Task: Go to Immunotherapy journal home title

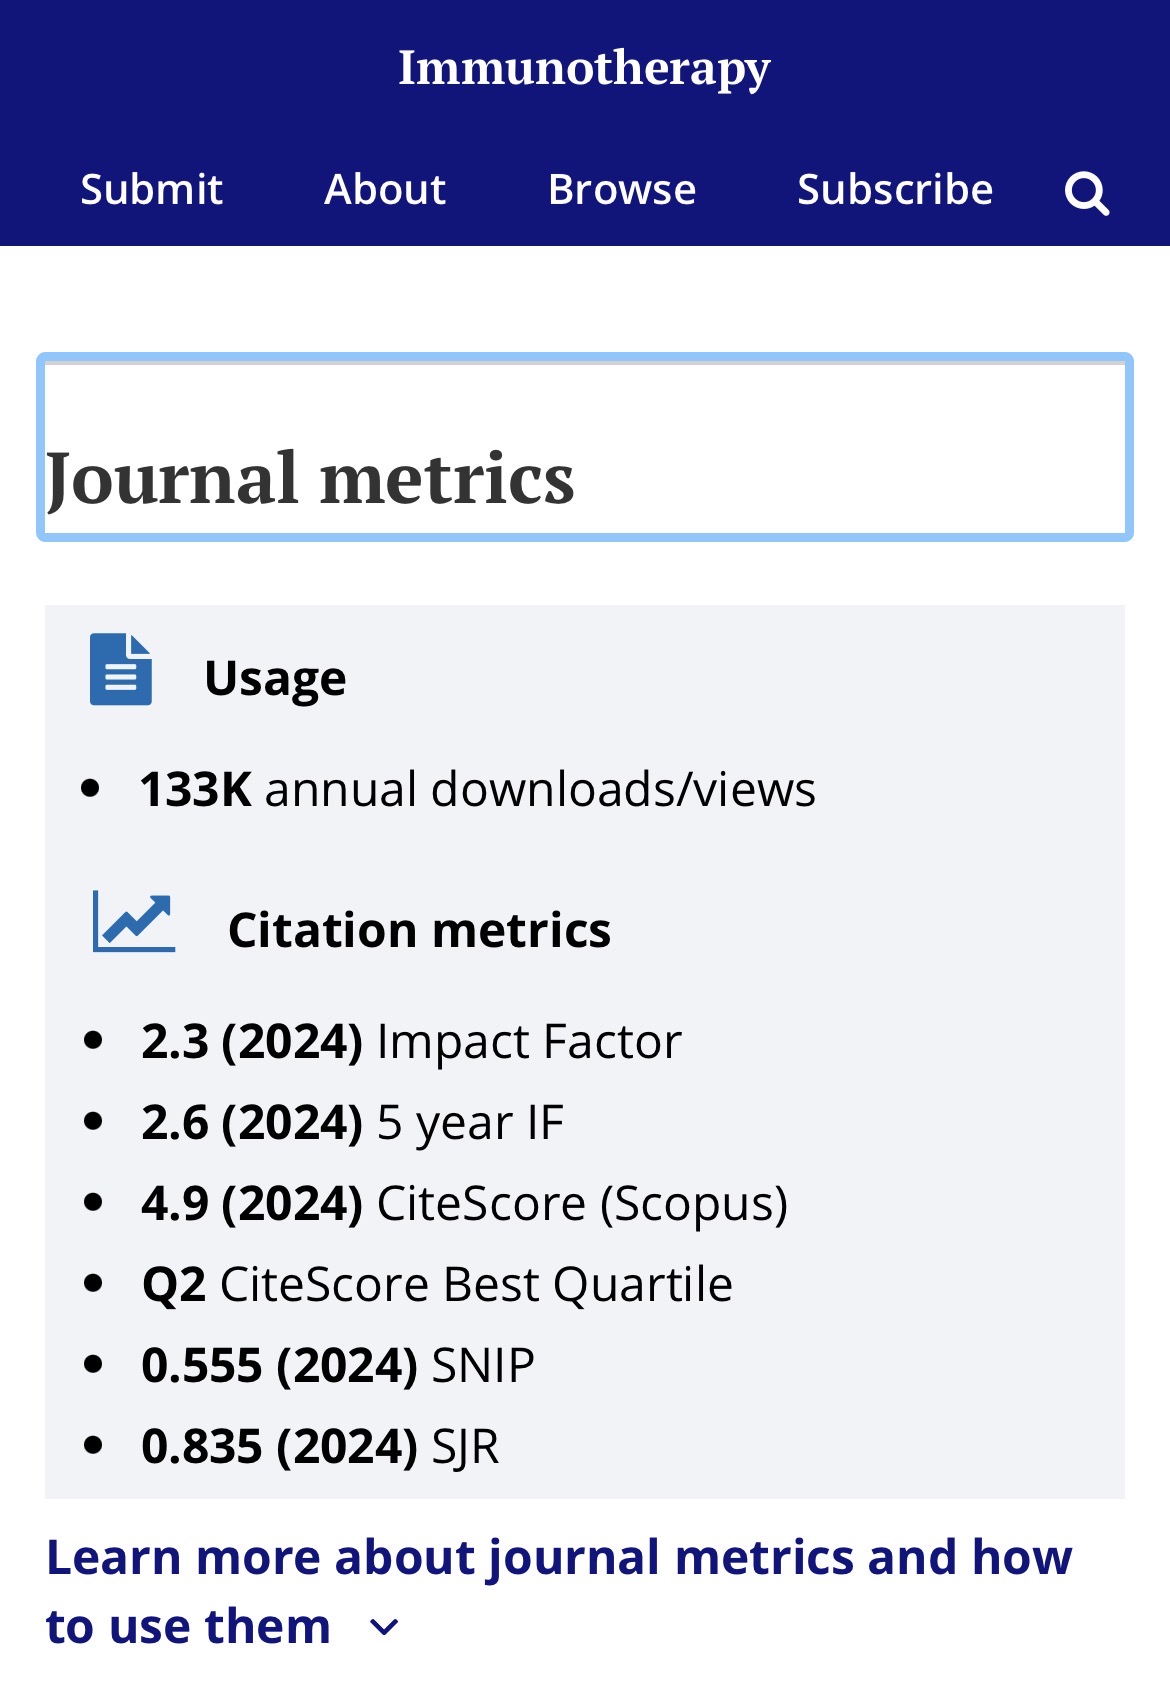Action: tap(584, 68)
